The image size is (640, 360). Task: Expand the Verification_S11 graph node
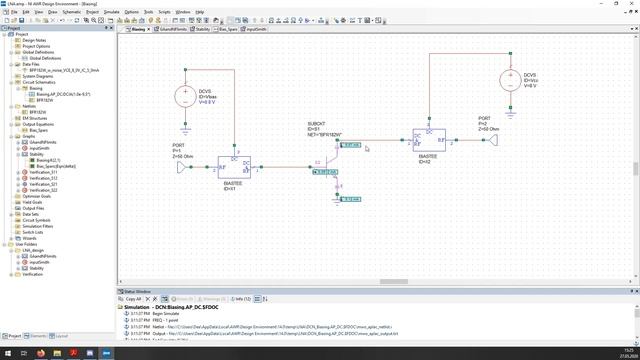pos(18,172)
